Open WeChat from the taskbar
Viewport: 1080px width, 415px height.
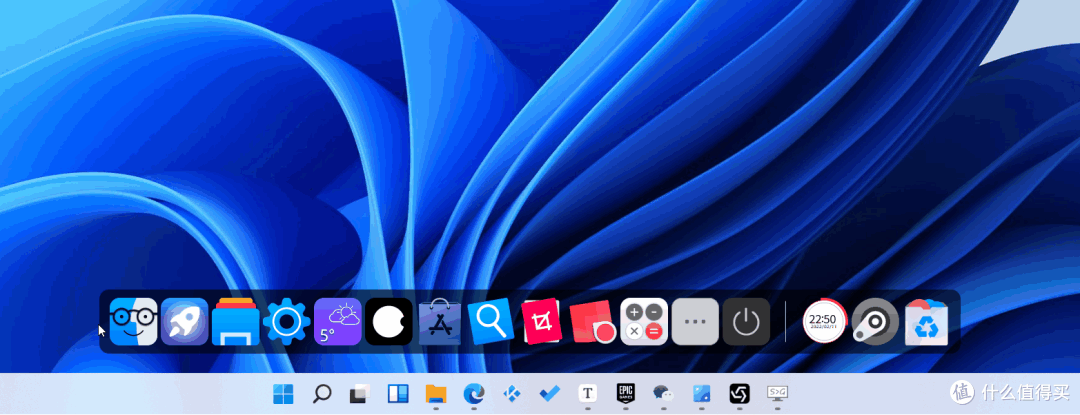click(x=663, y=394)
